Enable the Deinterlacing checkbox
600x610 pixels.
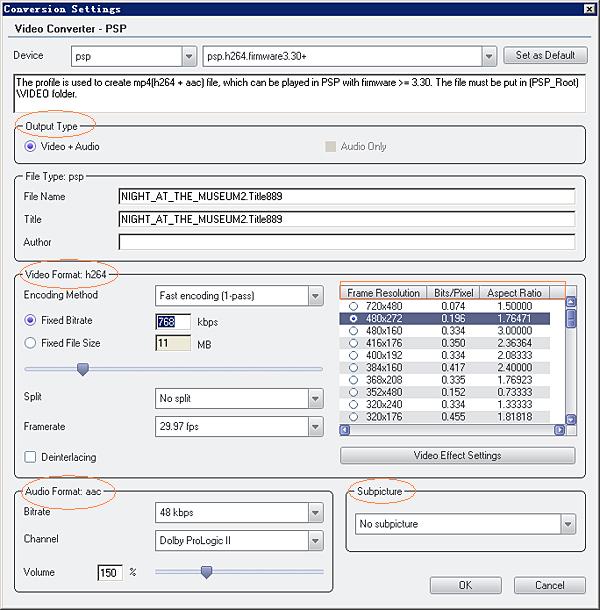pyautogui.click(x=30, y=457)
